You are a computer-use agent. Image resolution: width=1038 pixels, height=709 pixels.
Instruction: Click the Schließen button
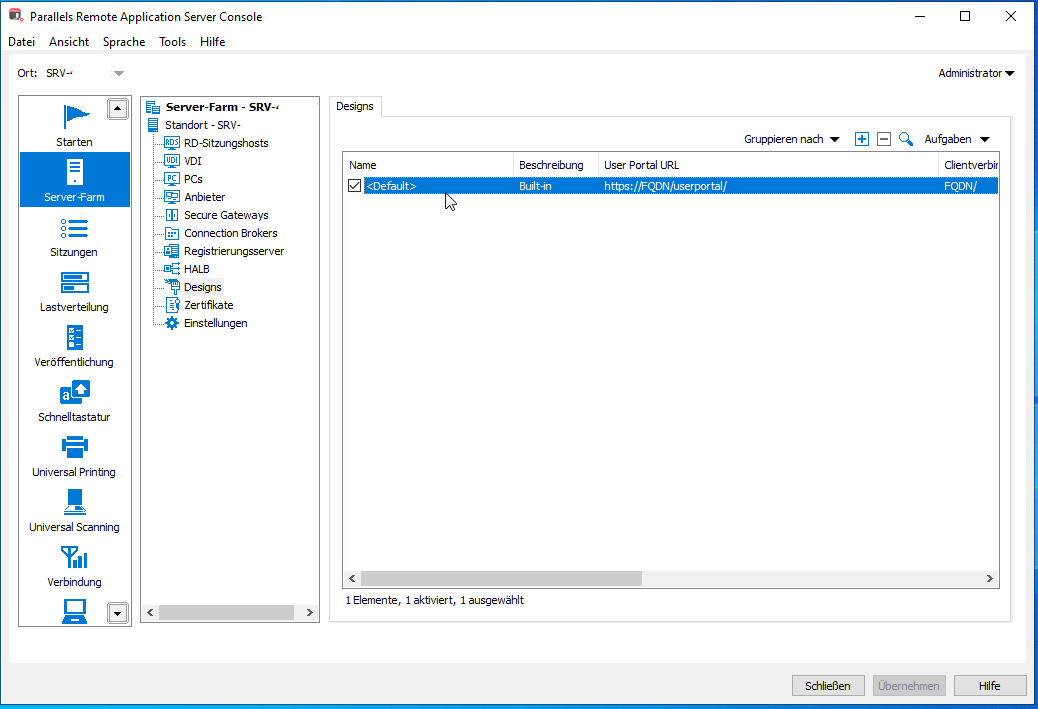click(827, 686)
